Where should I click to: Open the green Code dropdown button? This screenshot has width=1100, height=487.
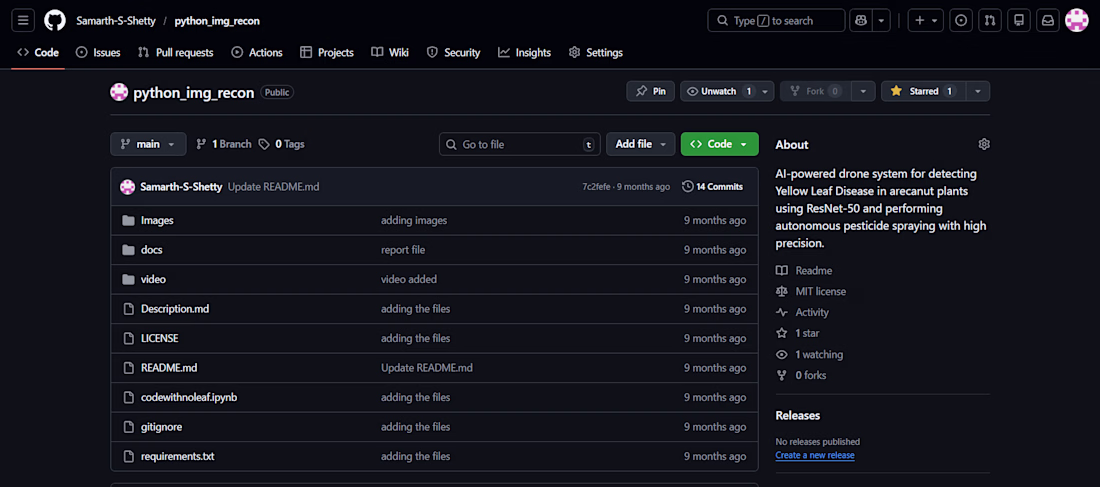click(720, 144)
